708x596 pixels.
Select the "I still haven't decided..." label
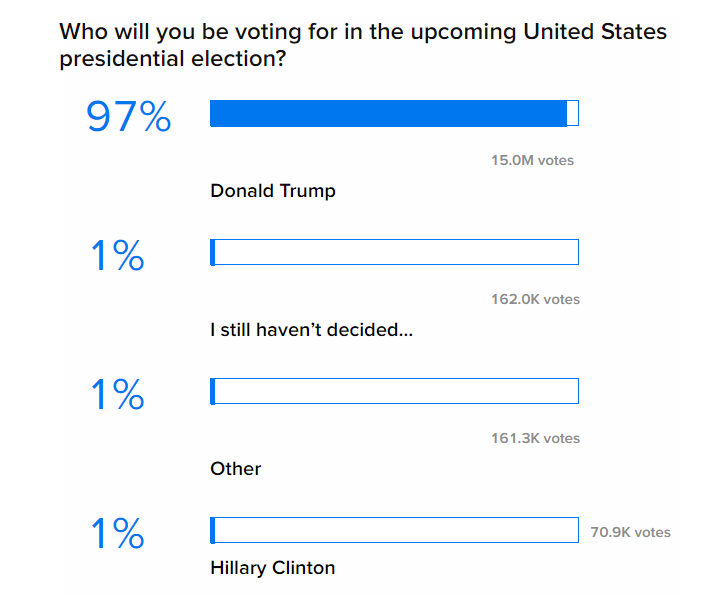(x=311, y=329)
